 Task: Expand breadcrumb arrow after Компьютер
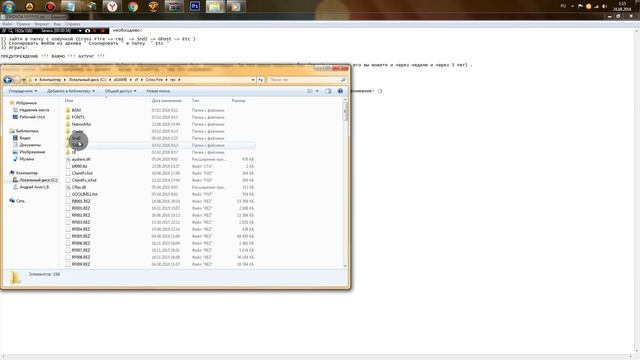pos(64,80)
